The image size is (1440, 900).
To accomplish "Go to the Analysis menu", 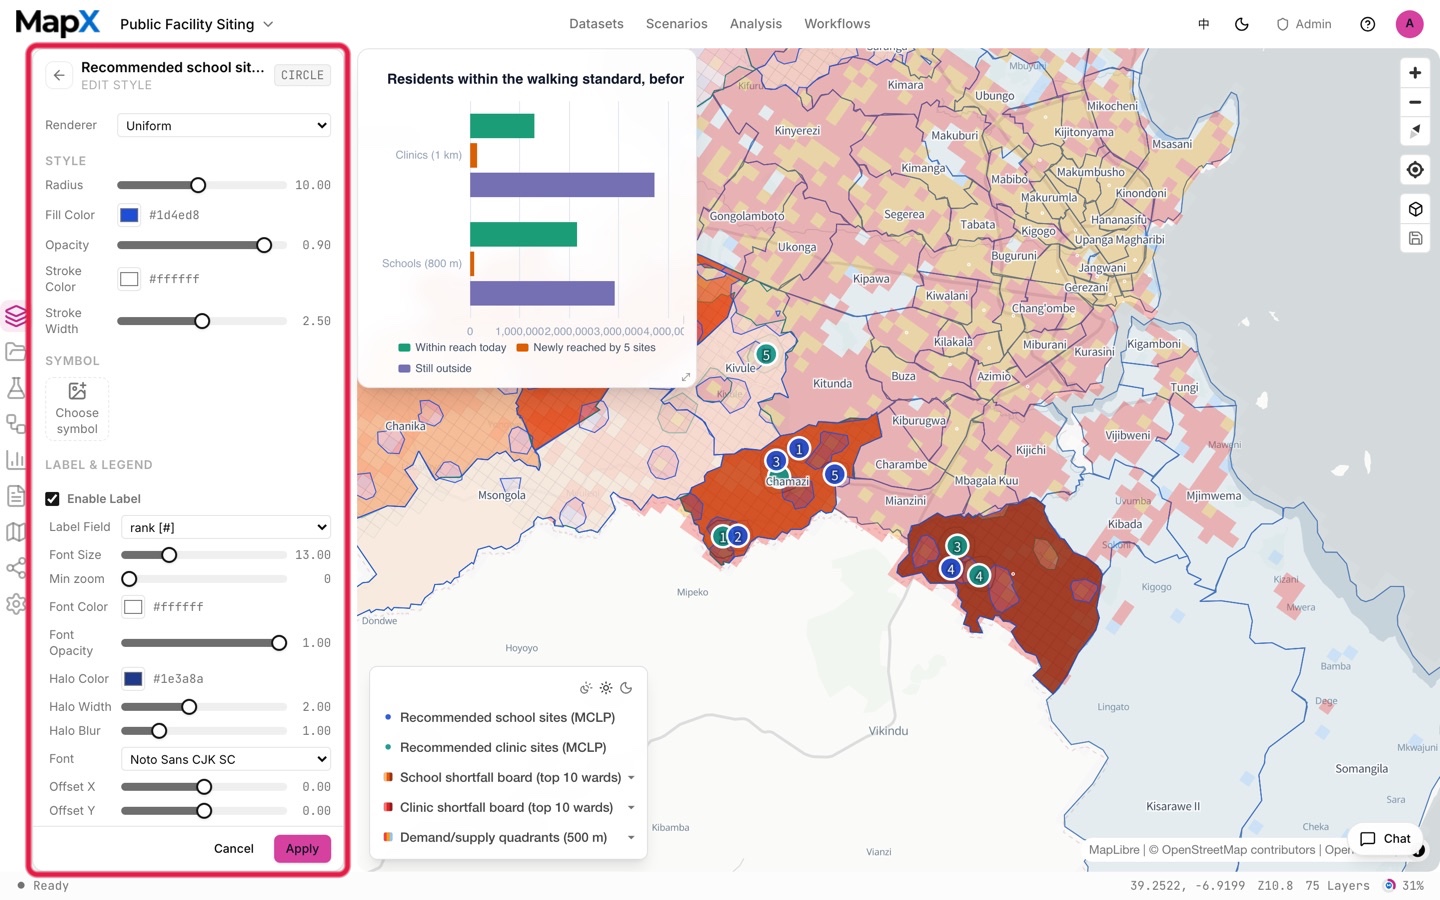I will (x=756, y=24).
